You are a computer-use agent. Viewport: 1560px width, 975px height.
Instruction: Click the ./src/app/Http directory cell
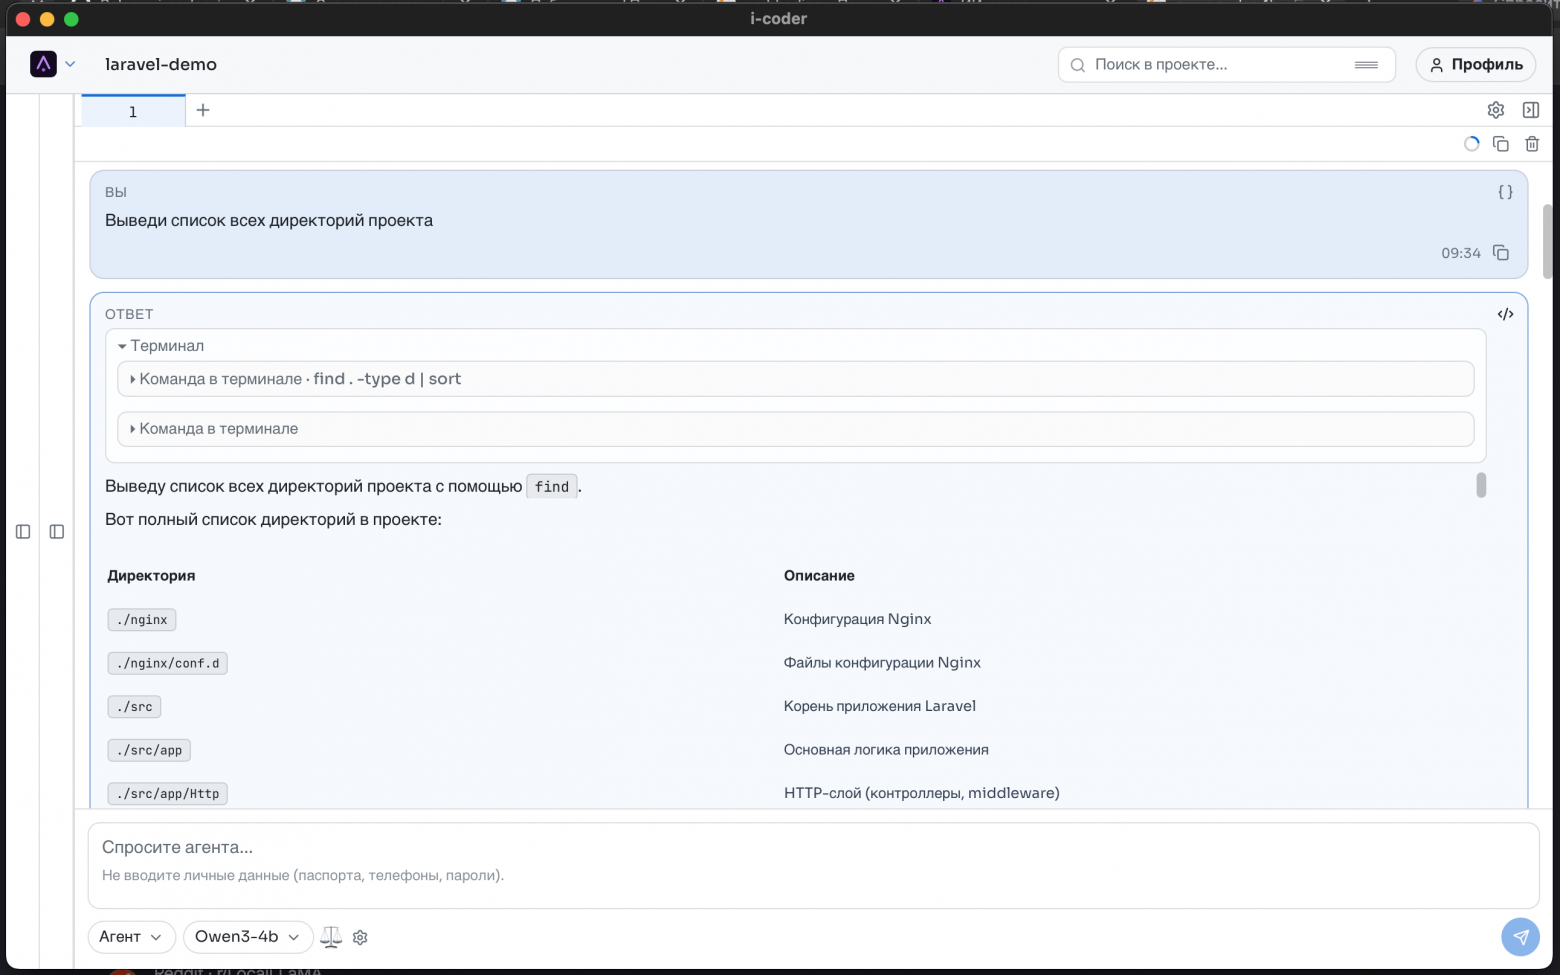168,794
